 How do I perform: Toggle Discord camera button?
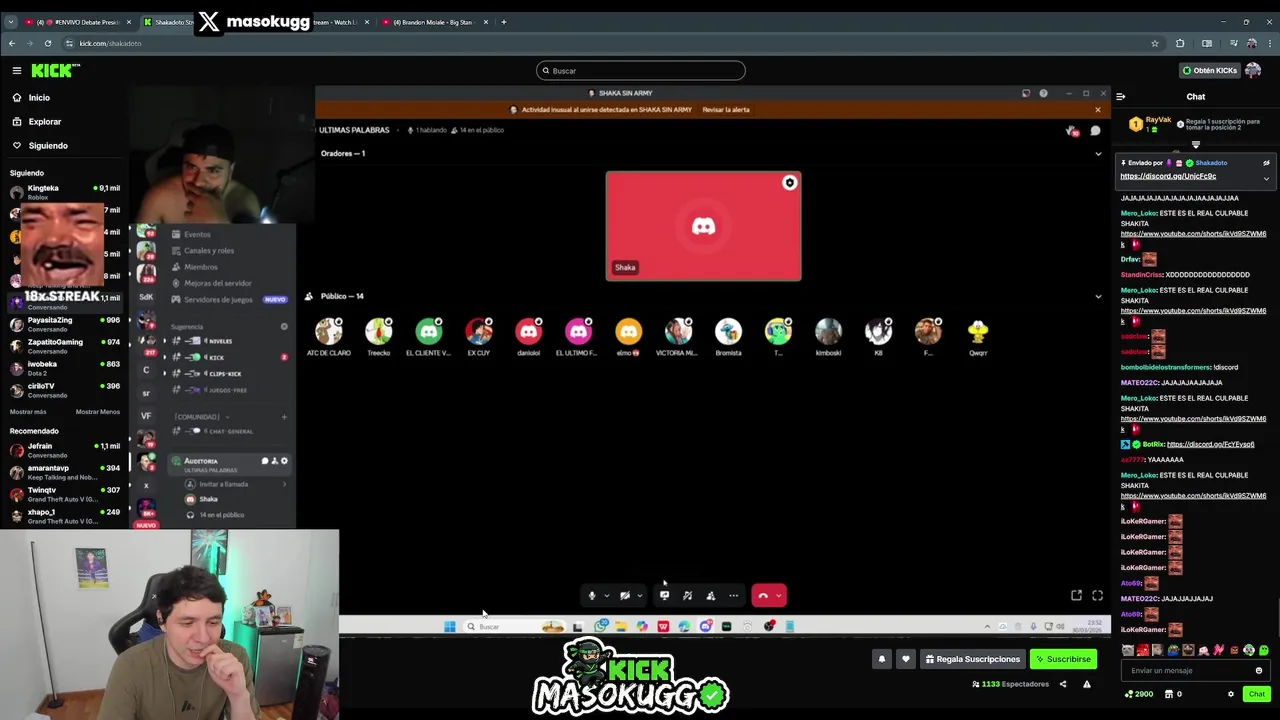(625, 596)
